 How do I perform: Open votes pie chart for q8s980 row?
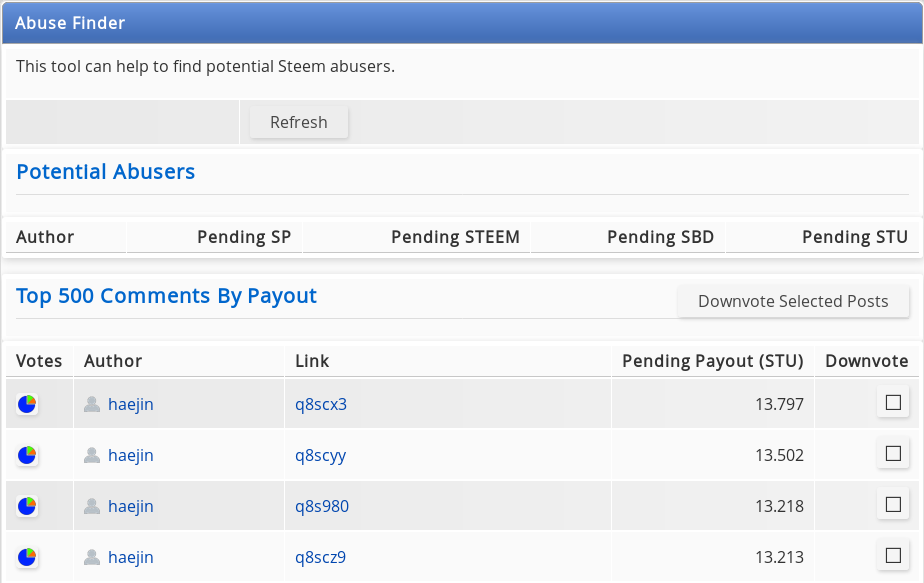click(27, 506)
